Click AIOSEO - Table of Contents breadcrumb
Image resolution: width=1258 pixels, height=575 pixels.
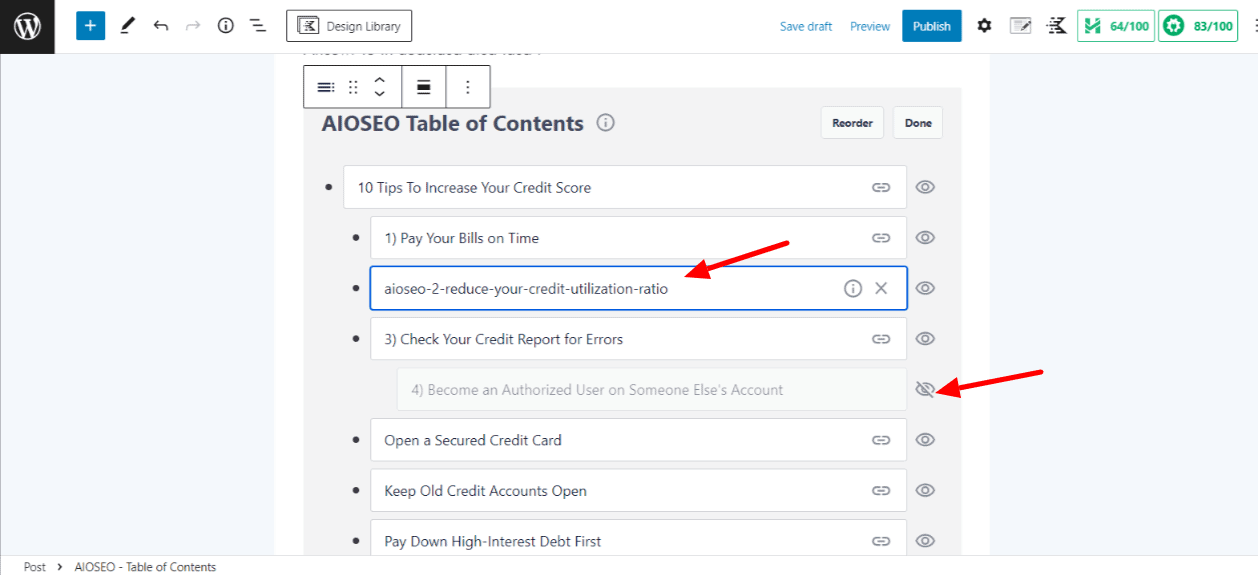coord(145,567)
